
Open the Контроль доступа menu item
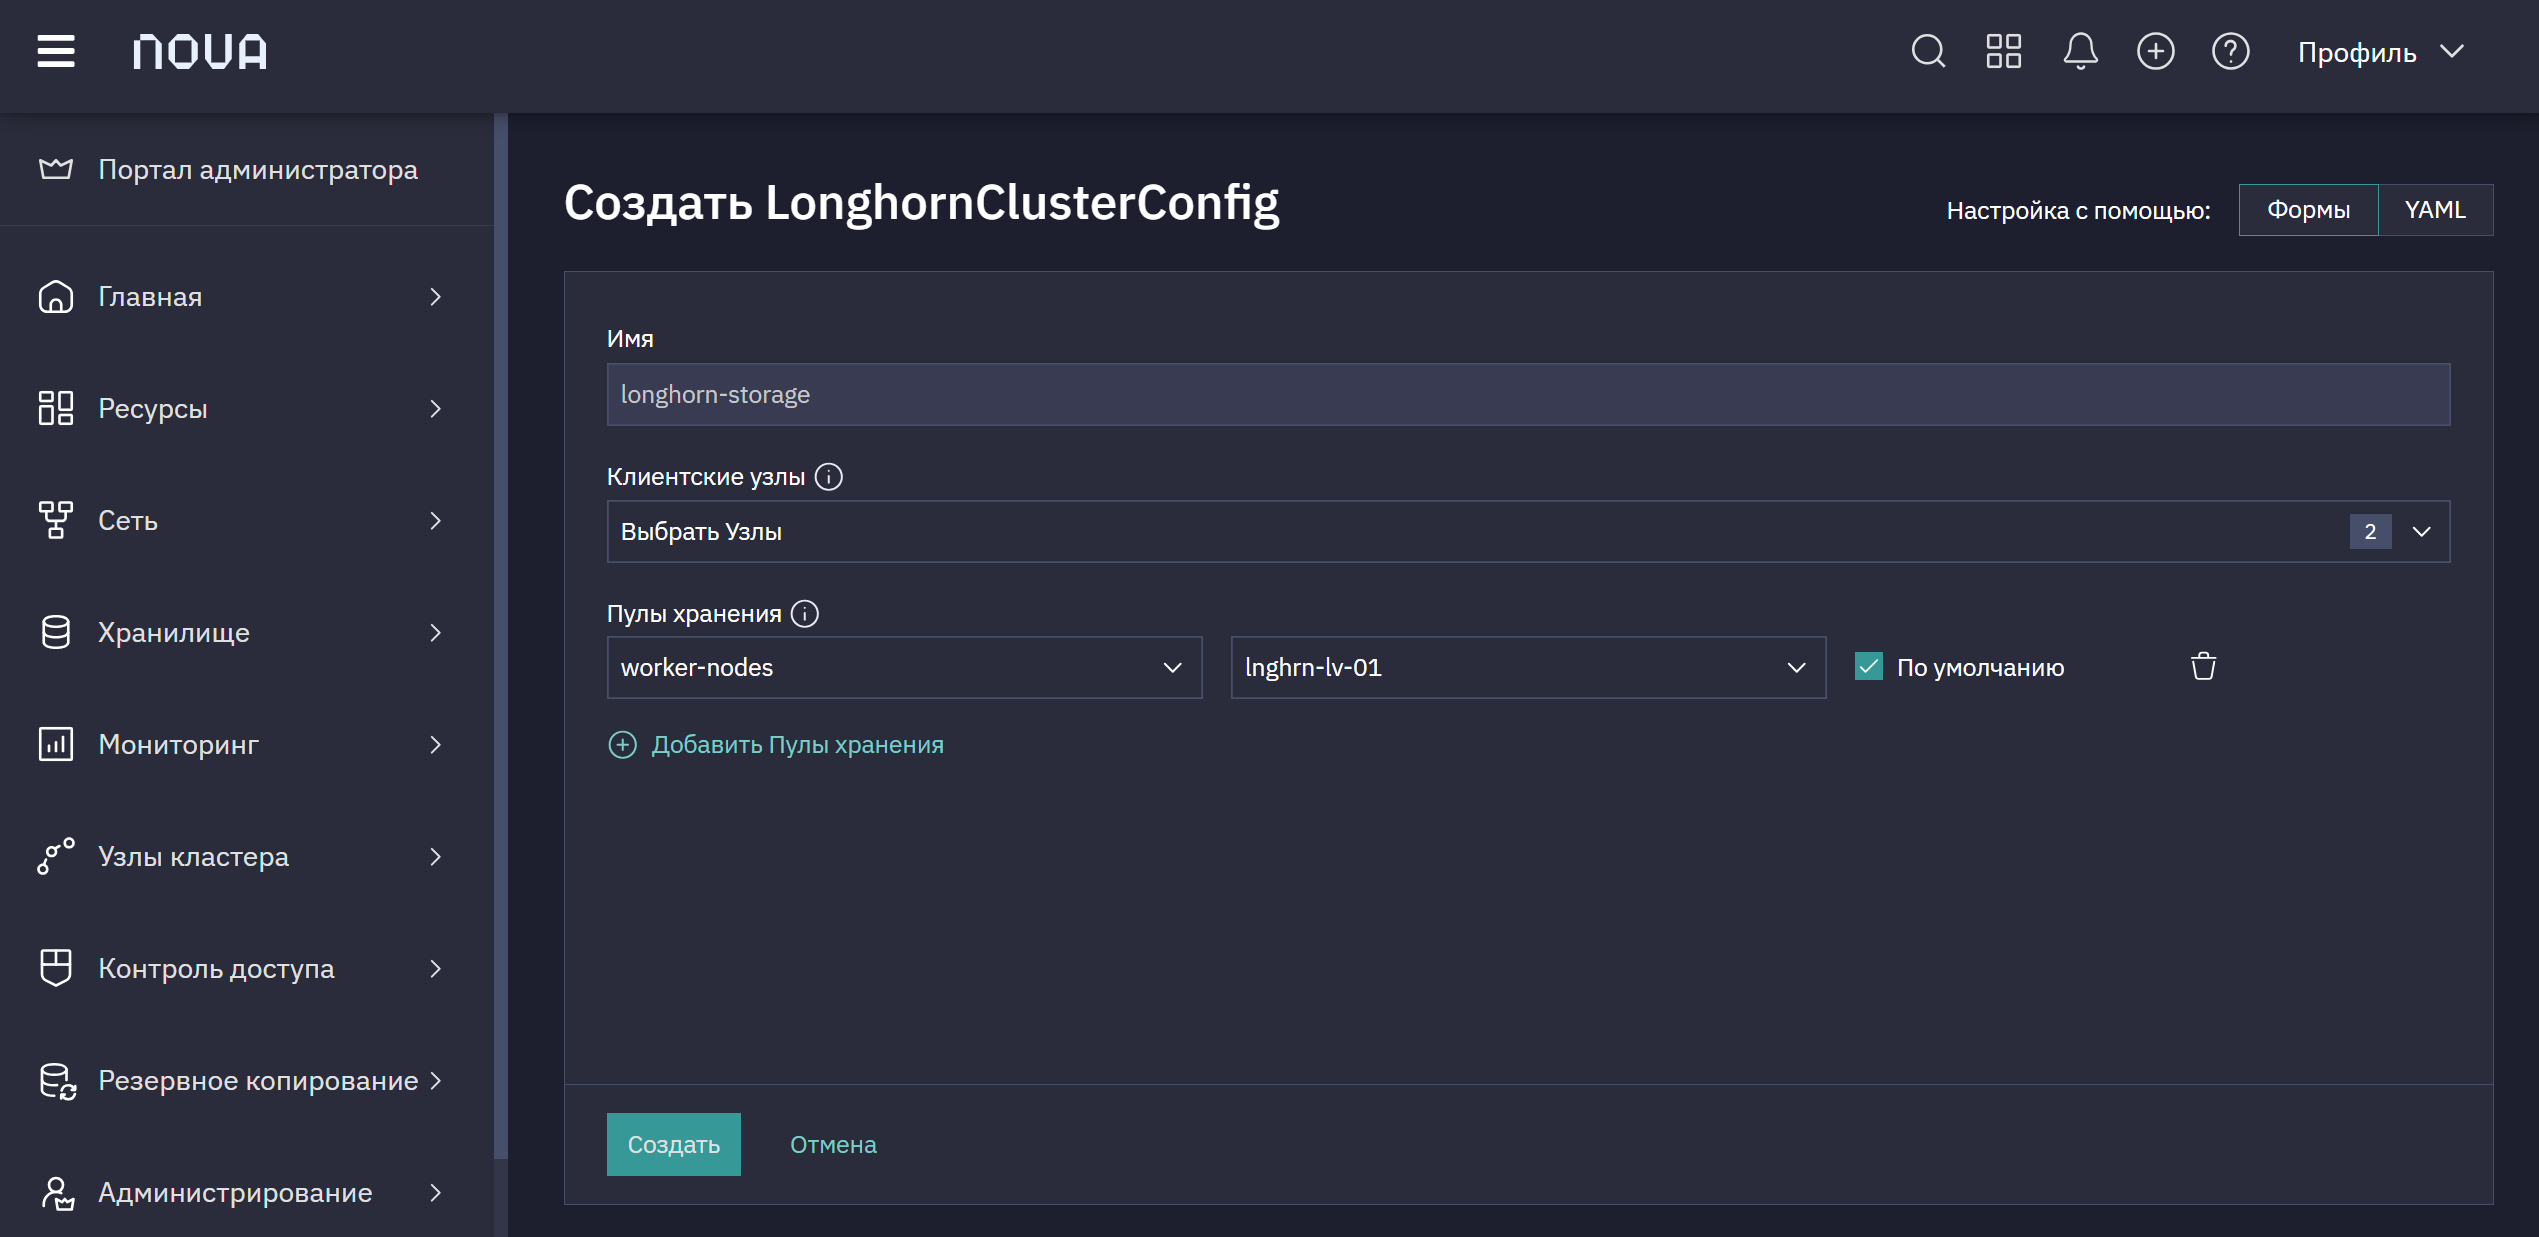(246, 969)
